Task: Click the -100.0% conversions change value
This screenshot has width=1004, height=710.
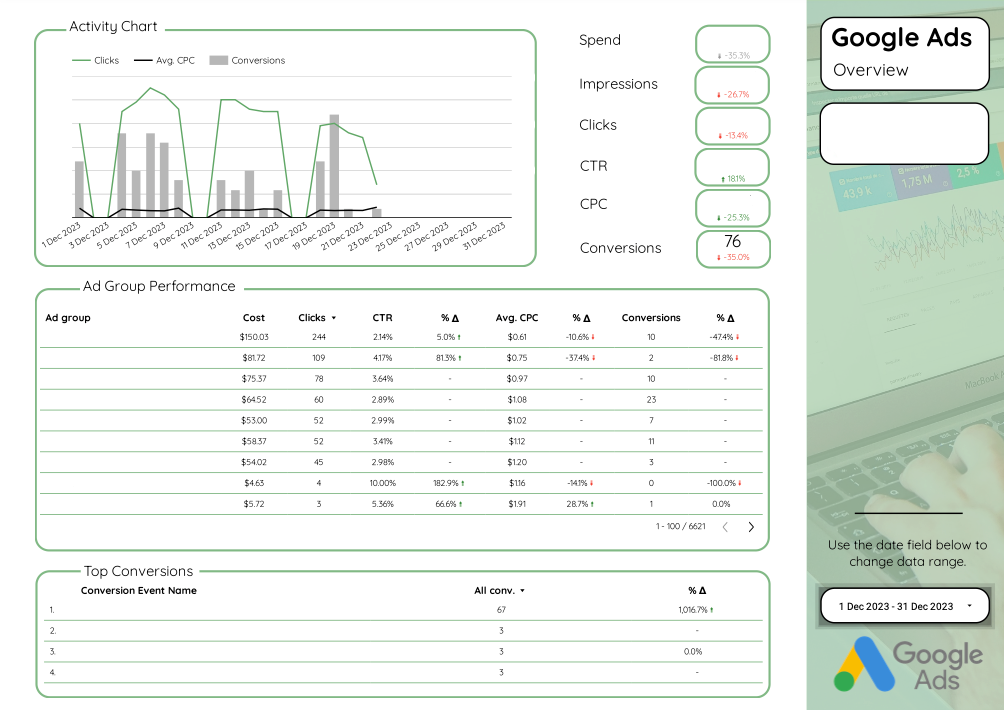Action: click(x=724, y=483)
